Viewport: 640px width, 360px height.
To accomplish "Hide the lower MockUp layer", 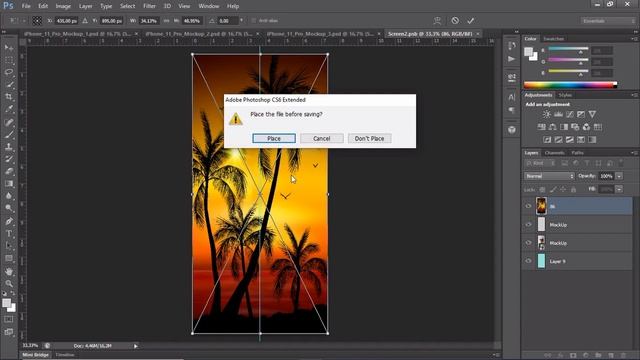I will pos(529,243).
